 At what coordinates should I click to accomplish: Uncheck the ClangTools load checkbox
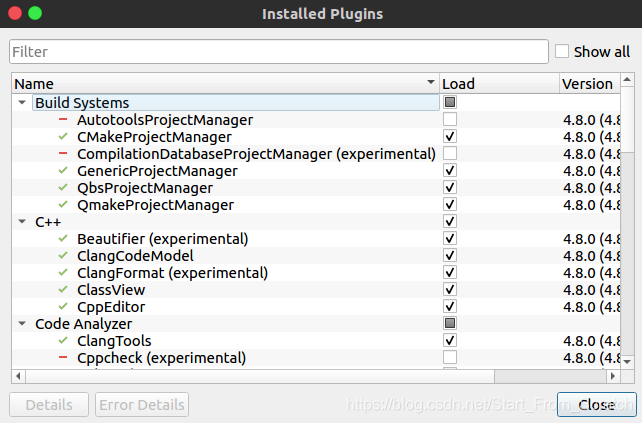[x=450, y=340]
